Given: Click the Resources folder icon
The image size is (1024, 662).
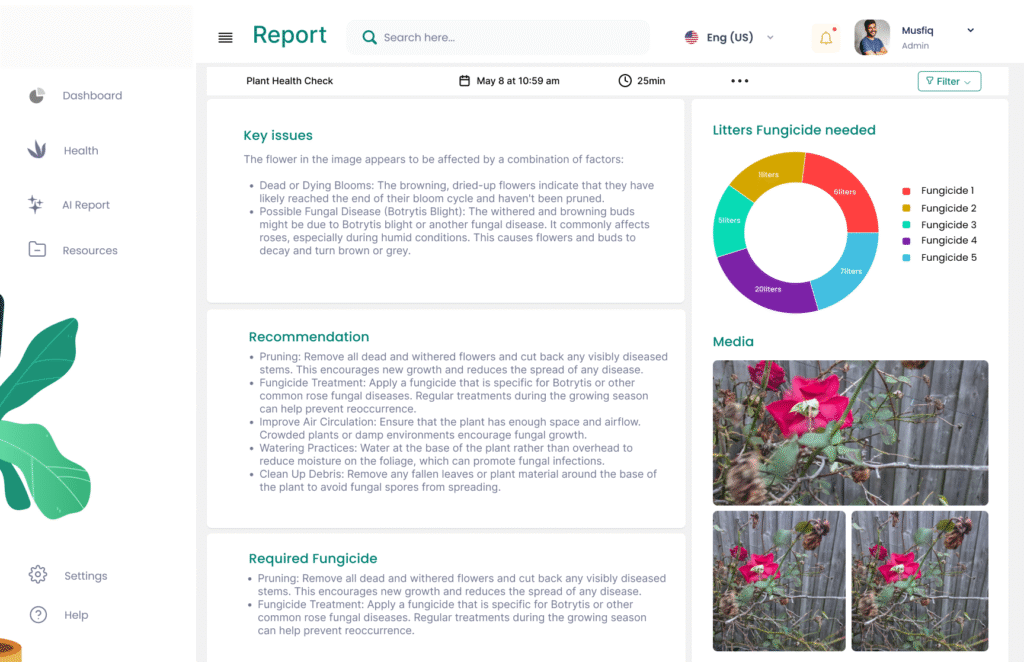Looking at the screenshot, I should (x=37, y=250).
